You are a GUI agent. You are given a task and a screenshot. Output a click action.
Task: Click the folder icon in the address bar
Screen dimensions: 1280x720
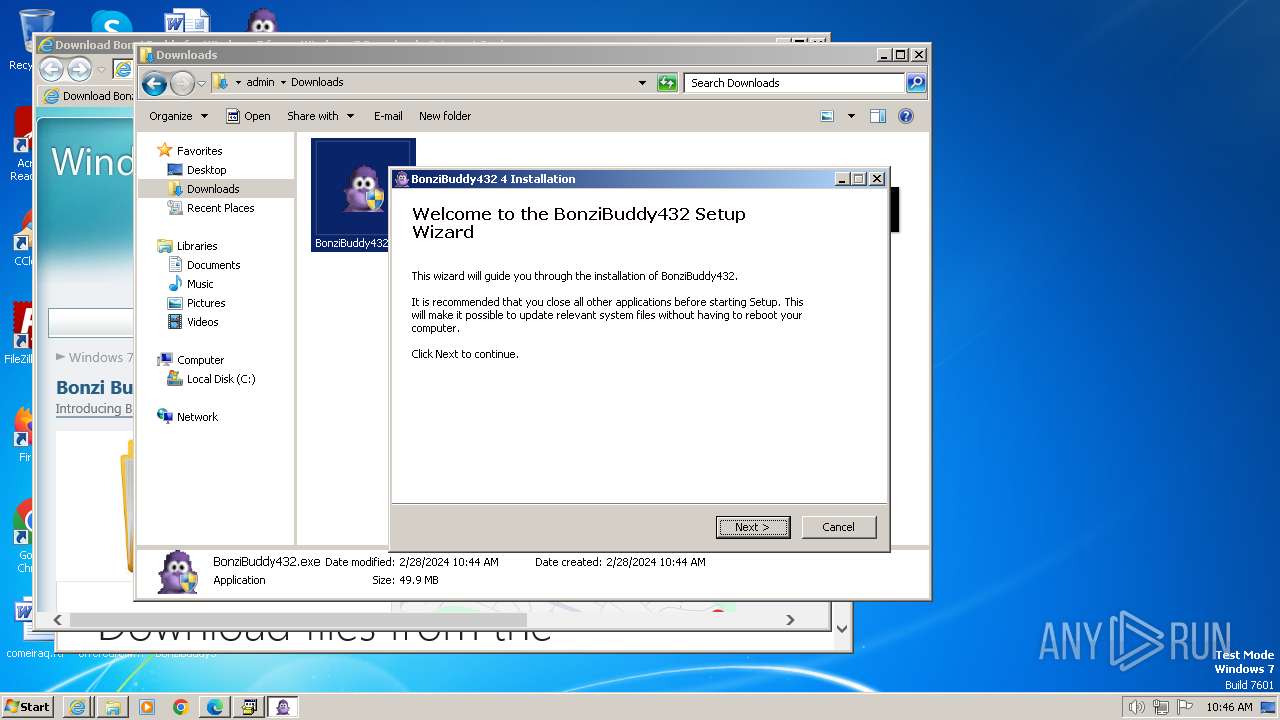tap(221, 83)
